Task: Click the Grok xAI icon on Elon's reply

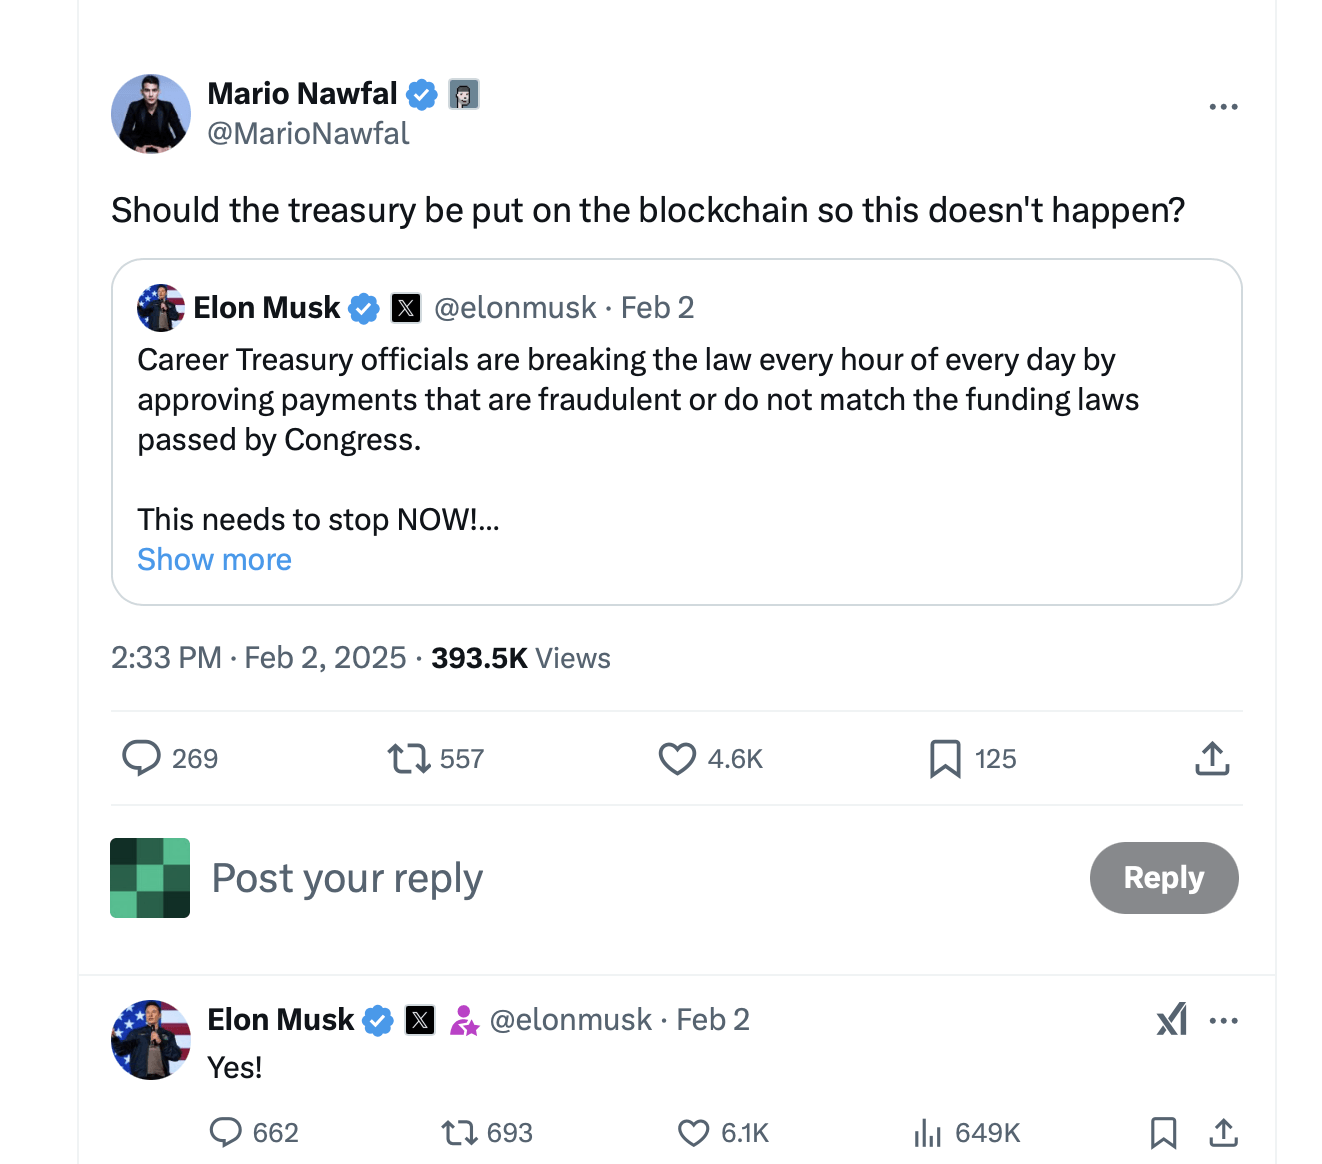Action: pos(1171,1020)
